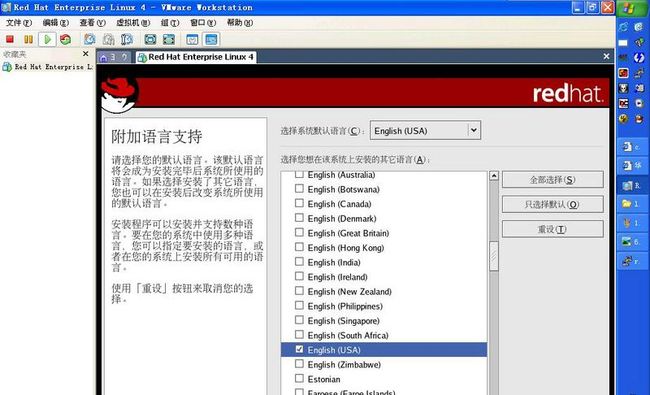Click the Windows Start flag button
Viewport: 650px width, 395px height.
(629, 8)
